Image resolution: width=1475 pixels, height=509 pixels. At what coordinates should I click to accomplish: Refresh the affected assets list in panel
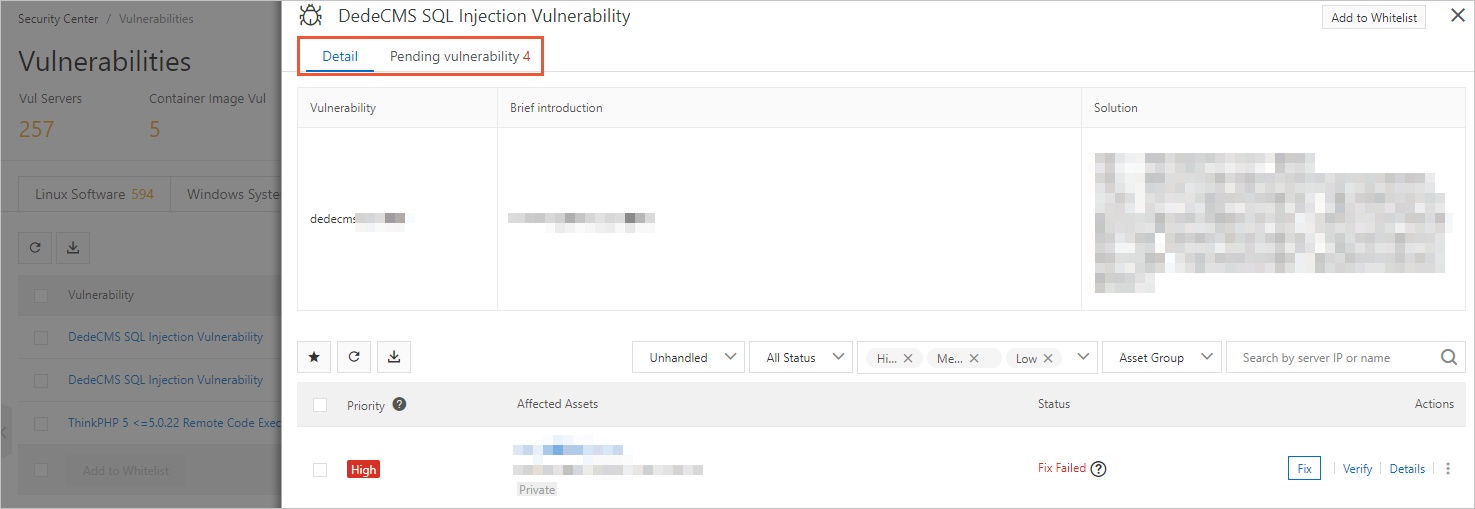click(354, 357)
